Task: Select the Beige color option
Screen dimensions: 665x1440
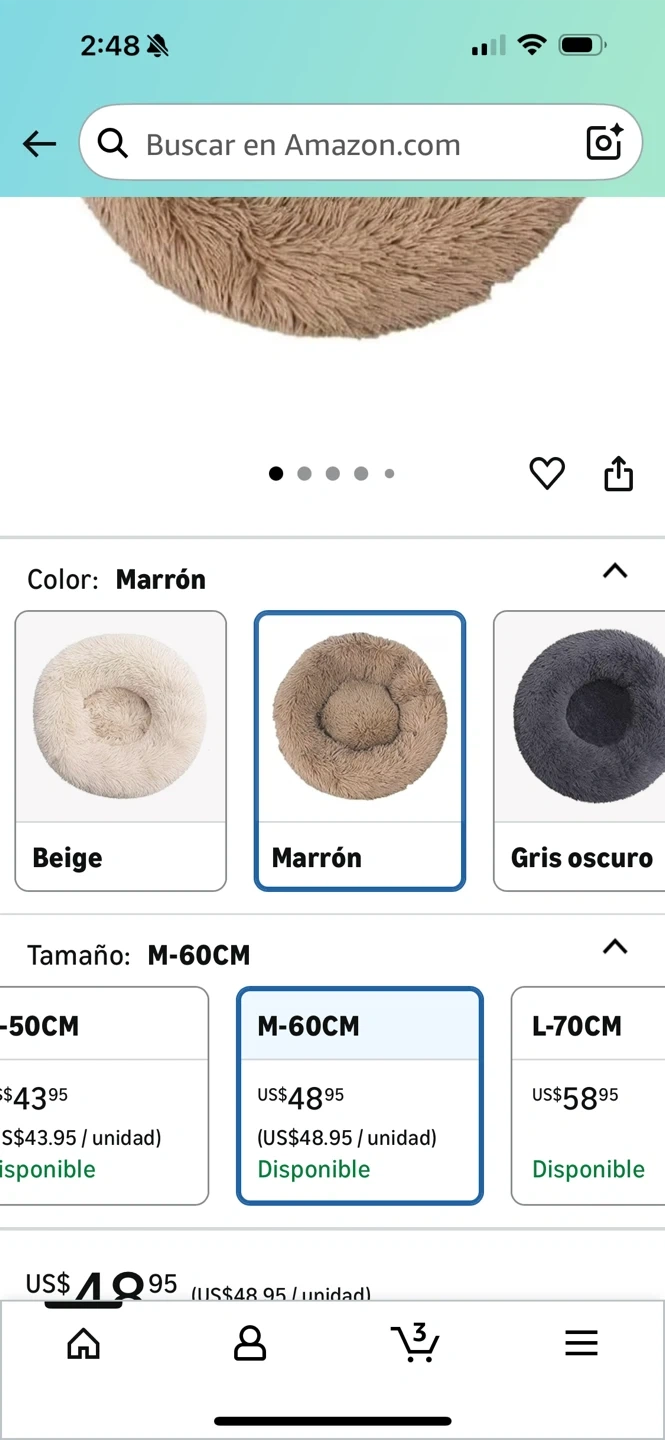Action: (121, 751)
